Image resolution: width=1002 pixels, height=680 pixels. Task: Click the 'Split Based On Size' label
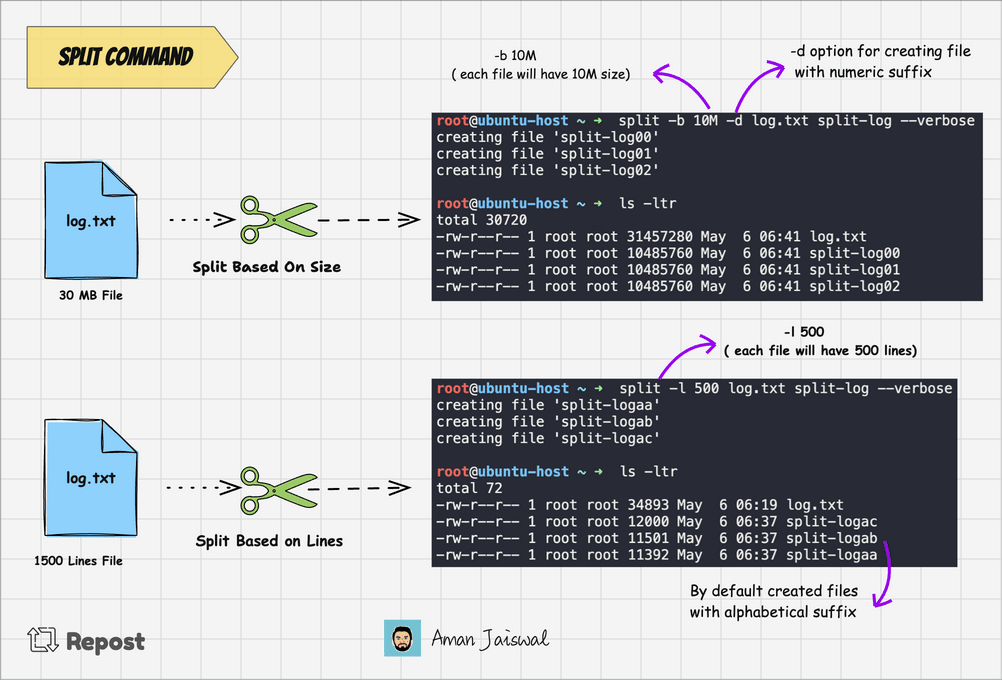point(266,267)
